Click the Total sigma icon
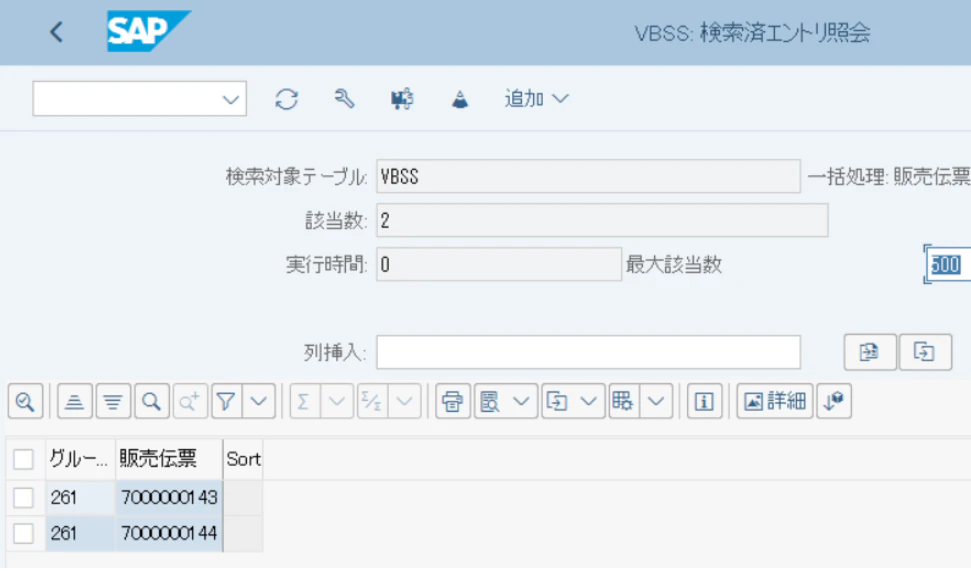The image size is (971, 571). pyautogui.click(x=304, y=401)
